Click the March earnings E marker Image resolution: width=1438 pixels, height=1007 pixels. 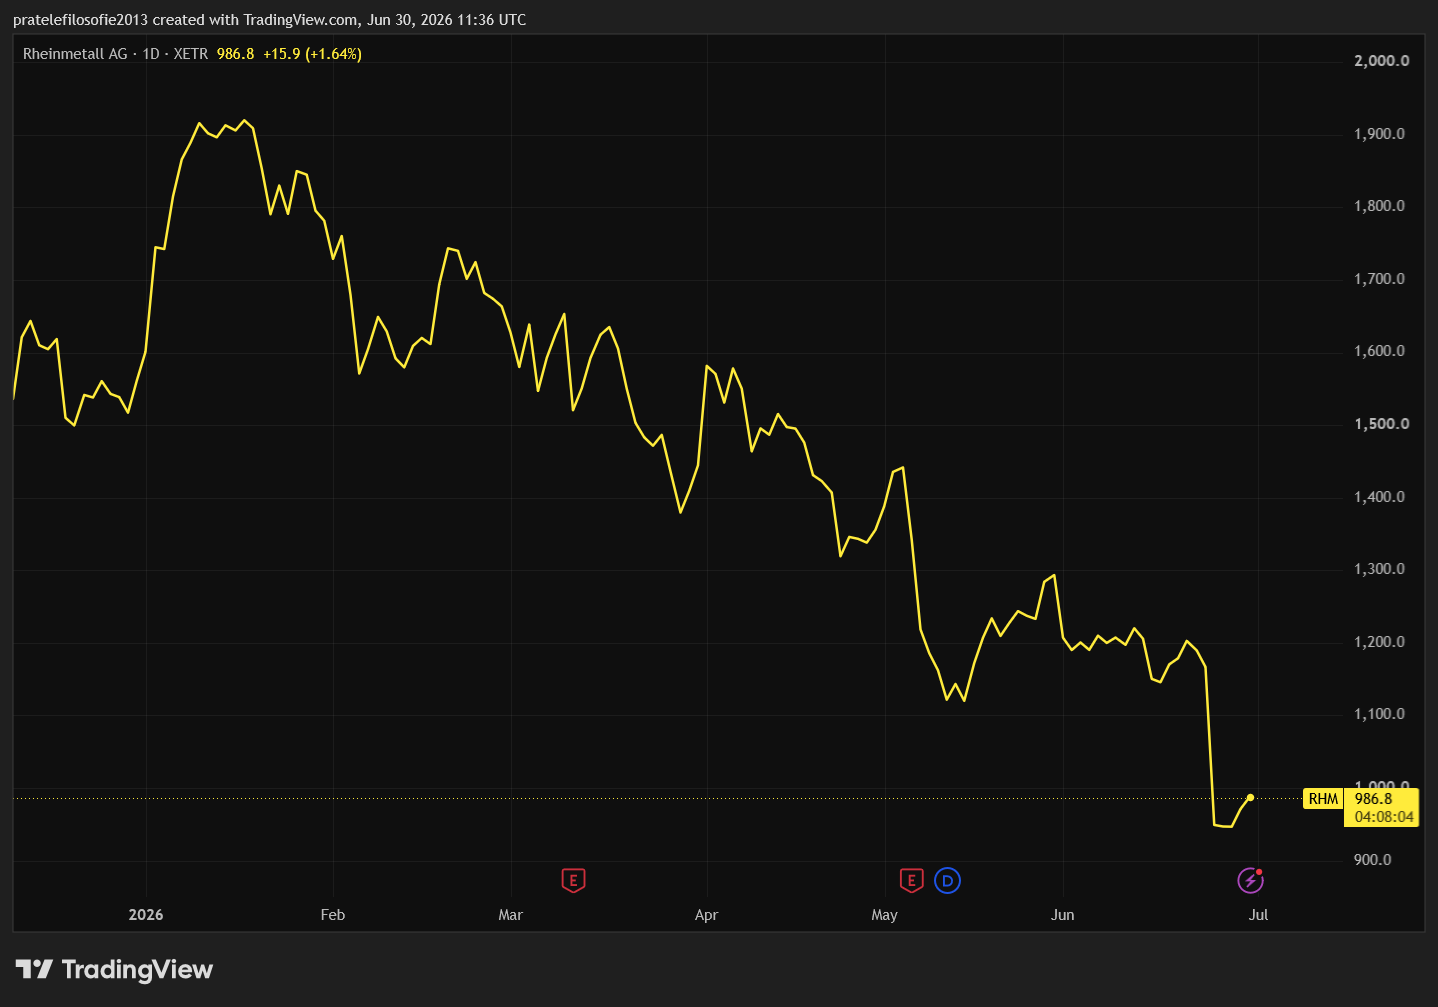click(x=573, y=881)
